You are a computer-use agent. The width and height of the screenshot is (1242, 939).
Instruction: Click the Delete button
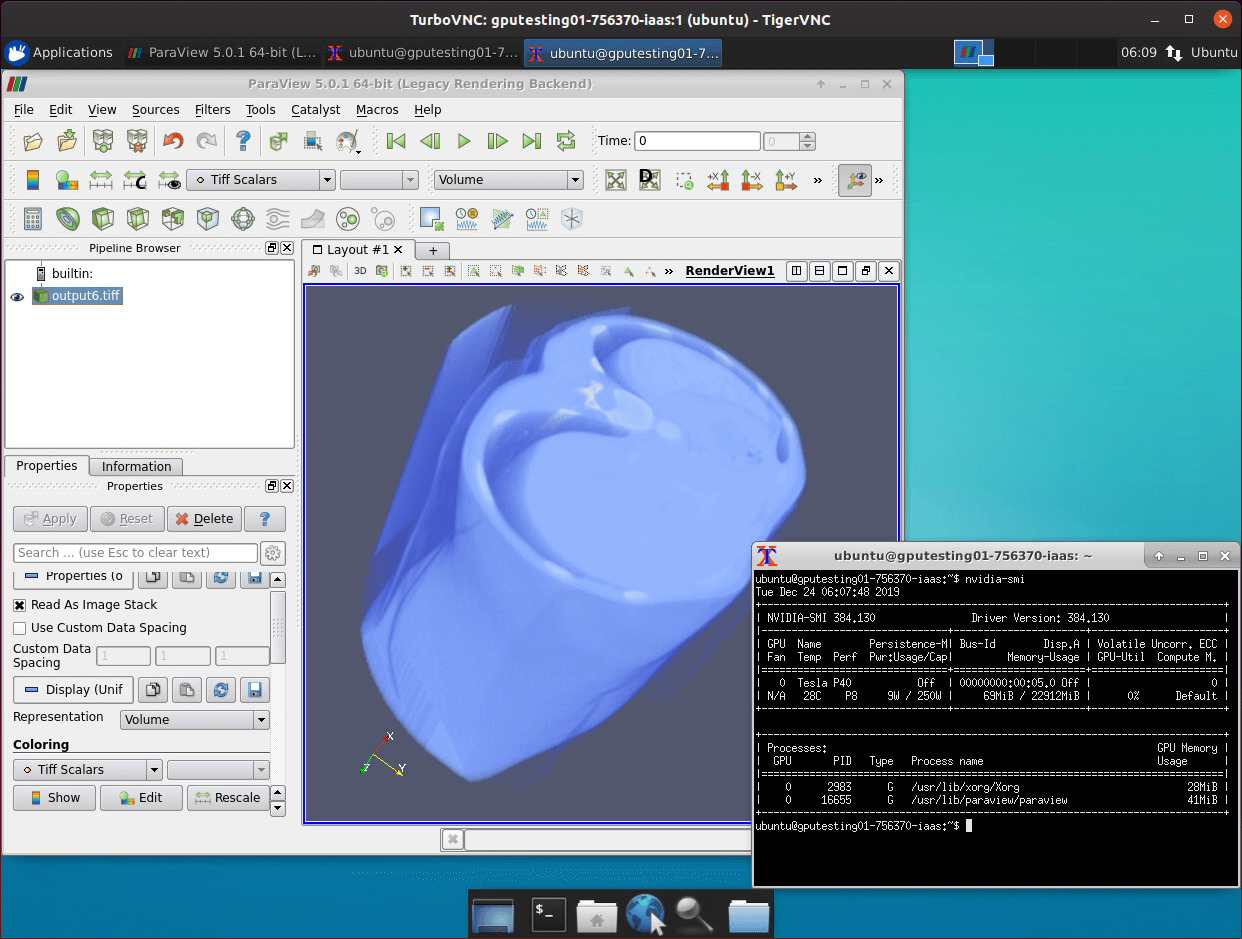204,519
